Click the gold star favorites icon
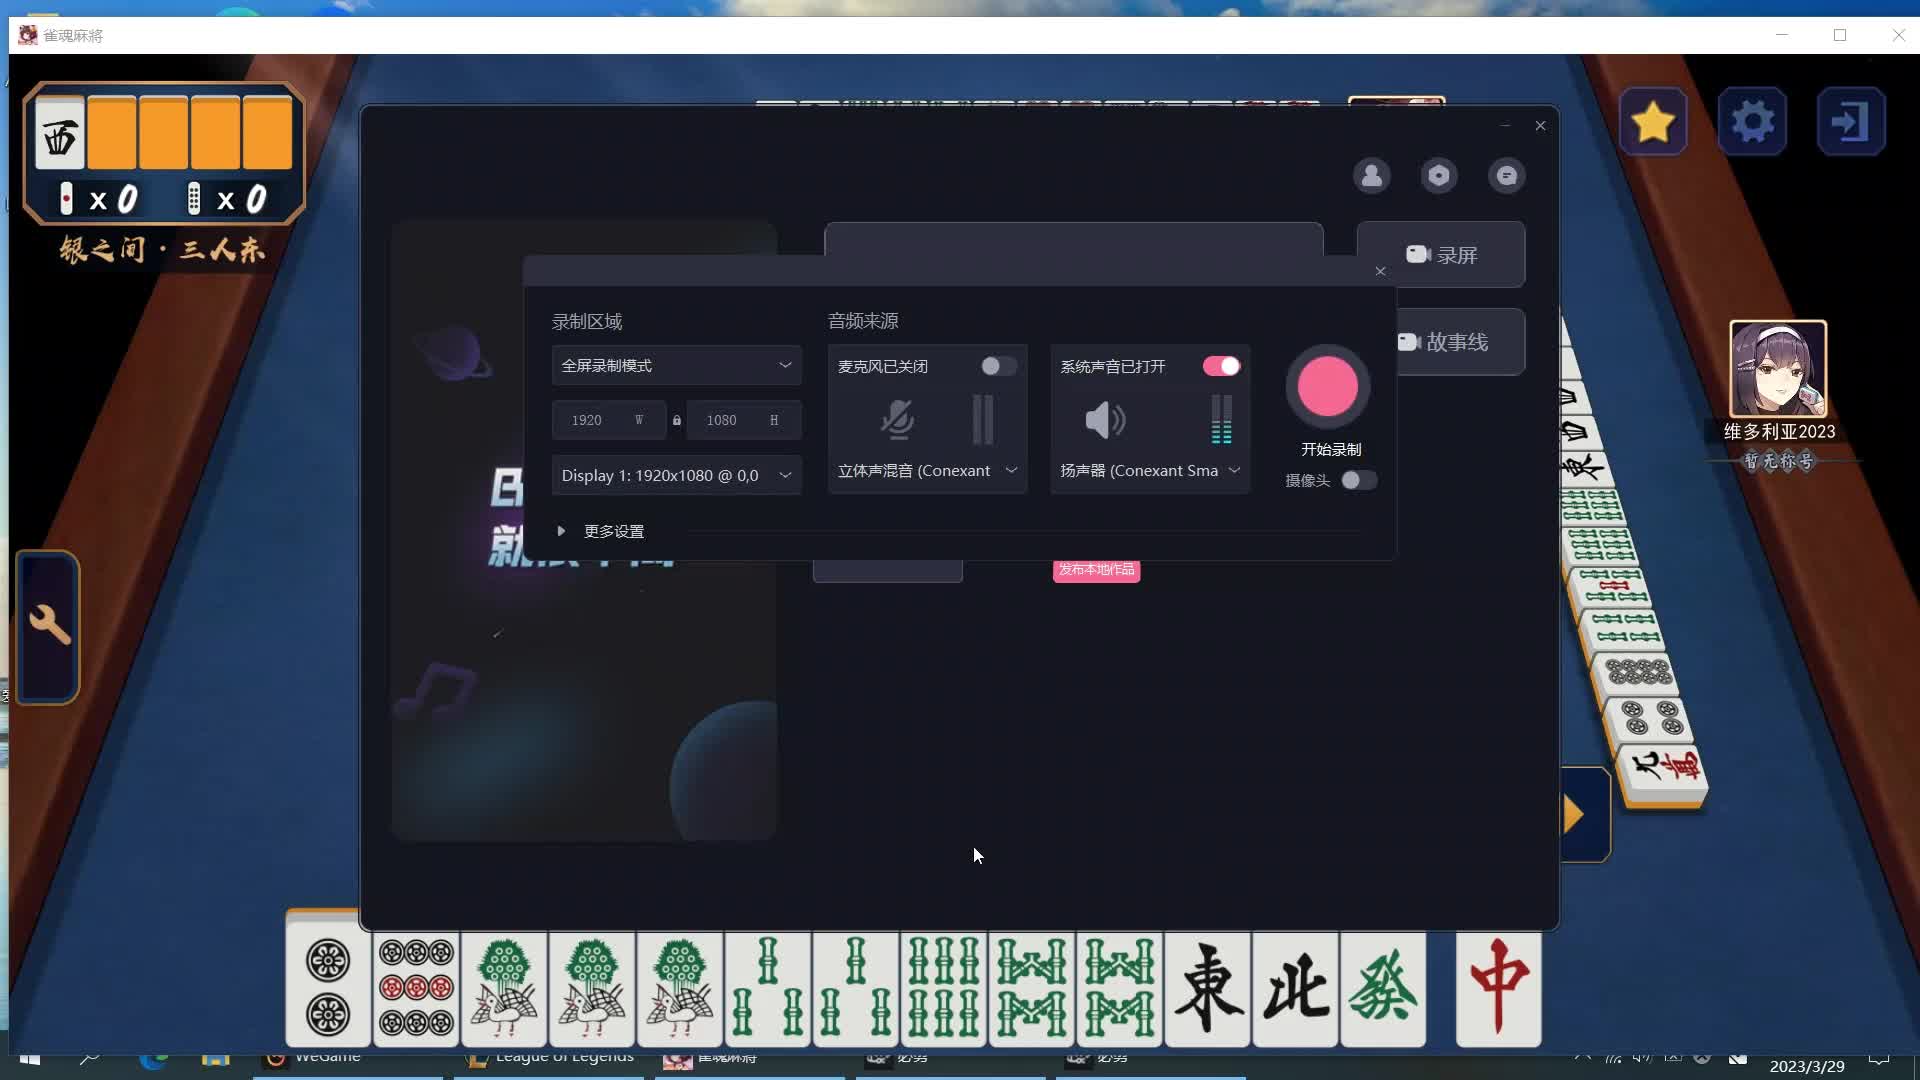Viewport: 1920px width, 1080px height. [1653, 122]
